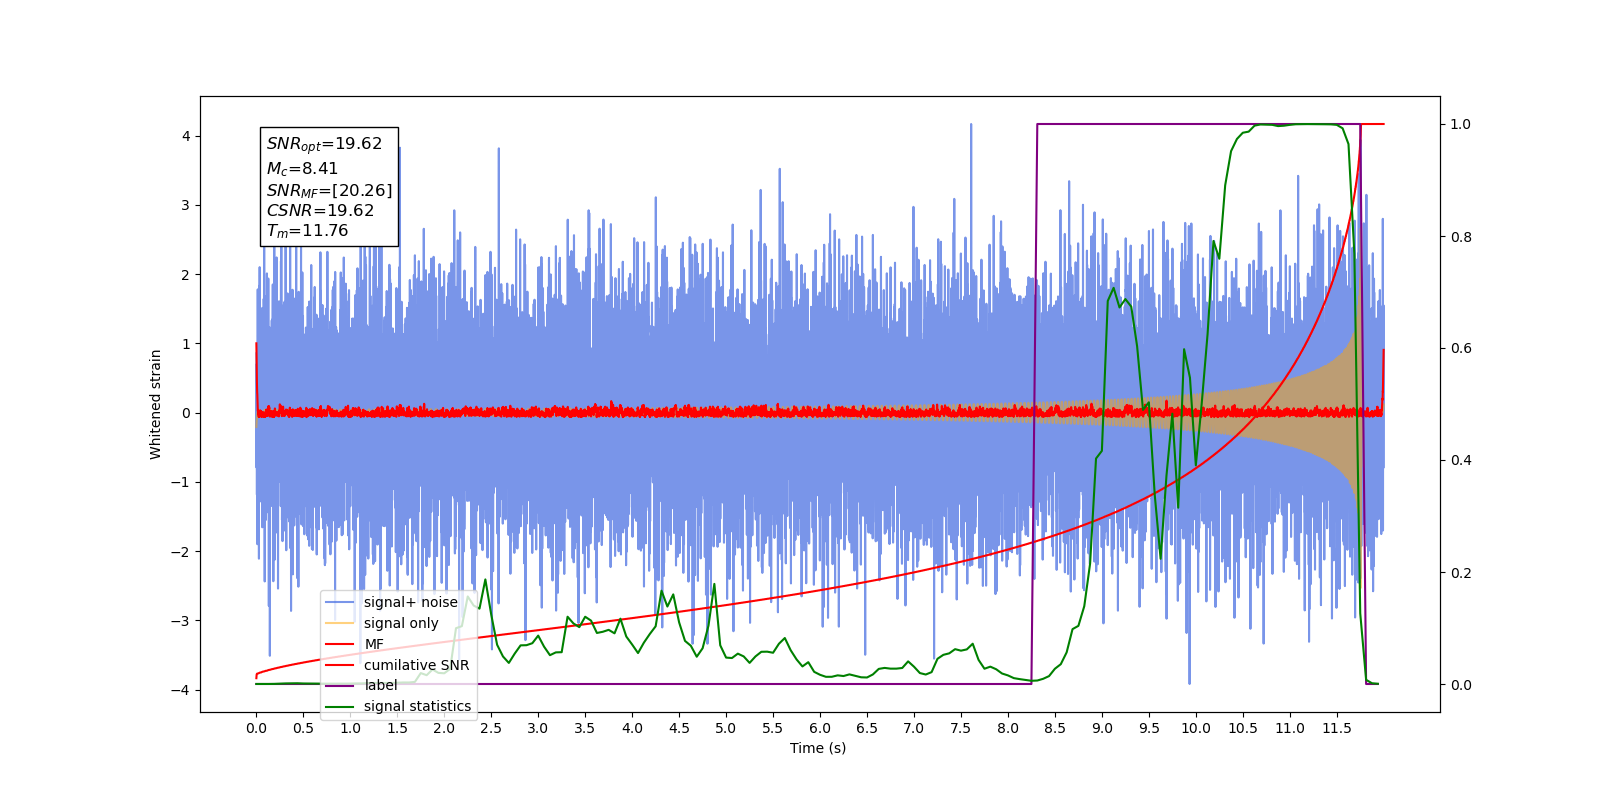Click the 'Whitened strain' y-axis label

coord(156,404)
